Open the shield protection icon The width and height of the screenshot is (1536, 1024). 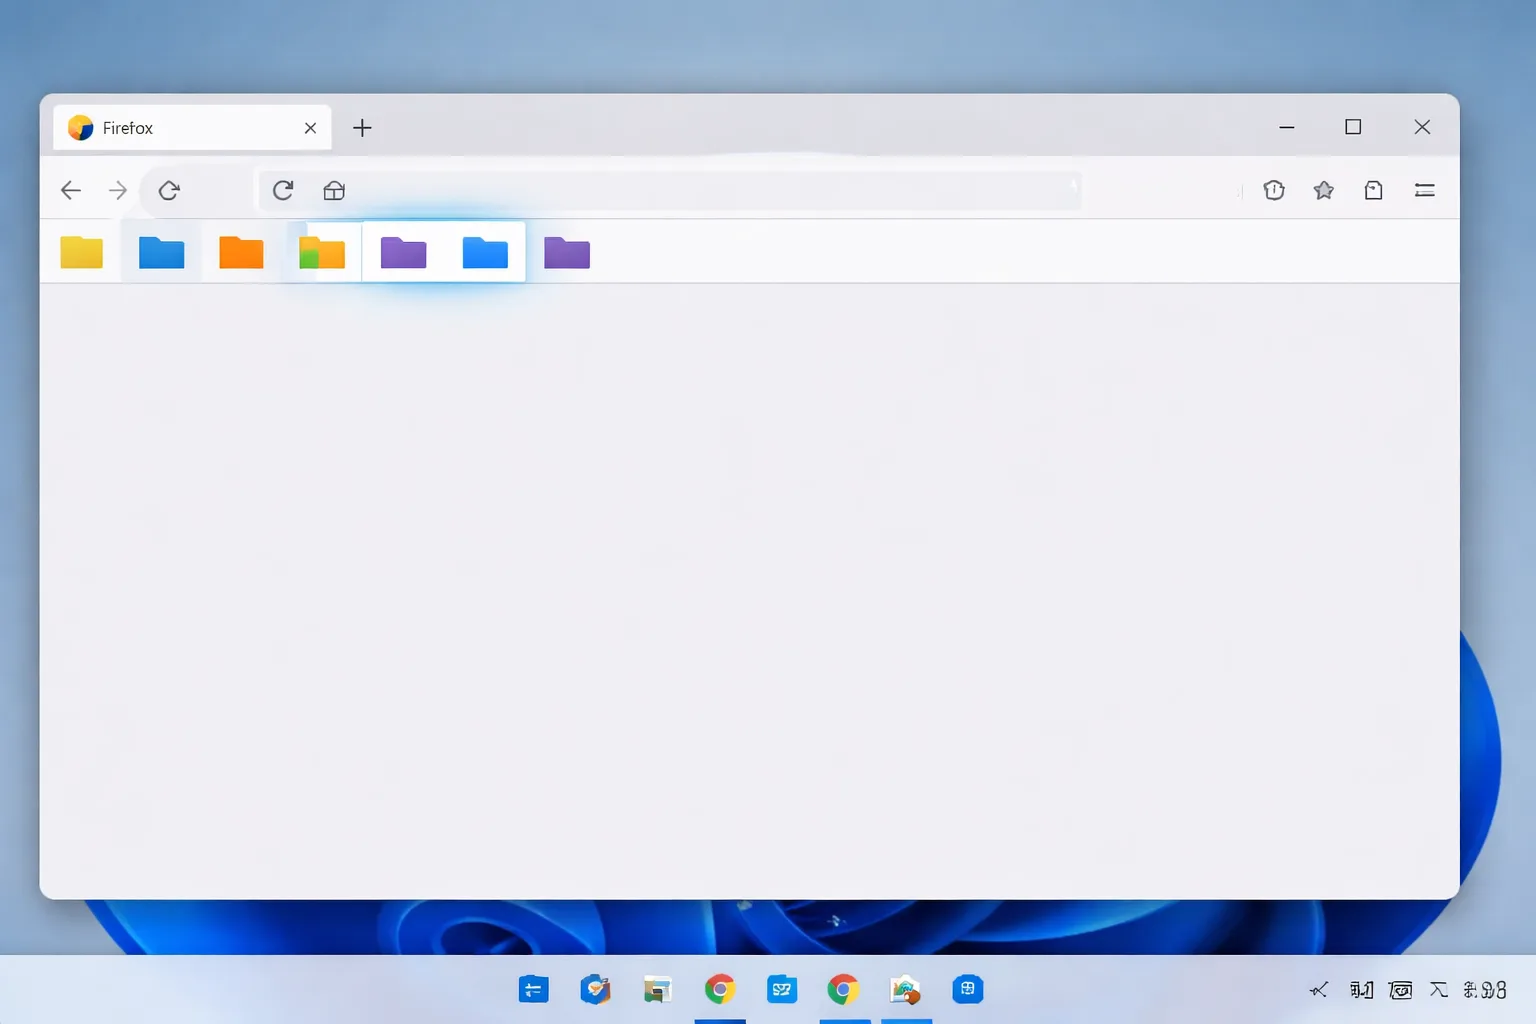[x=1274, y=190]
